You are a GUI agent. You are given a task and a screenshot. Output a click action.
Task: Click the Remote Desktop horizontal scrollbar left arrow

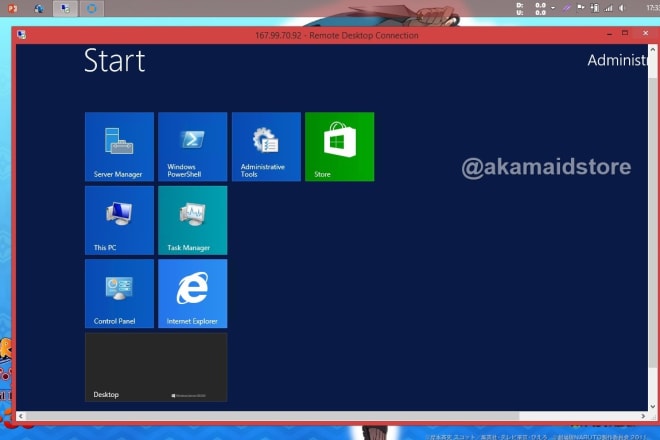[x=21, y=416]
